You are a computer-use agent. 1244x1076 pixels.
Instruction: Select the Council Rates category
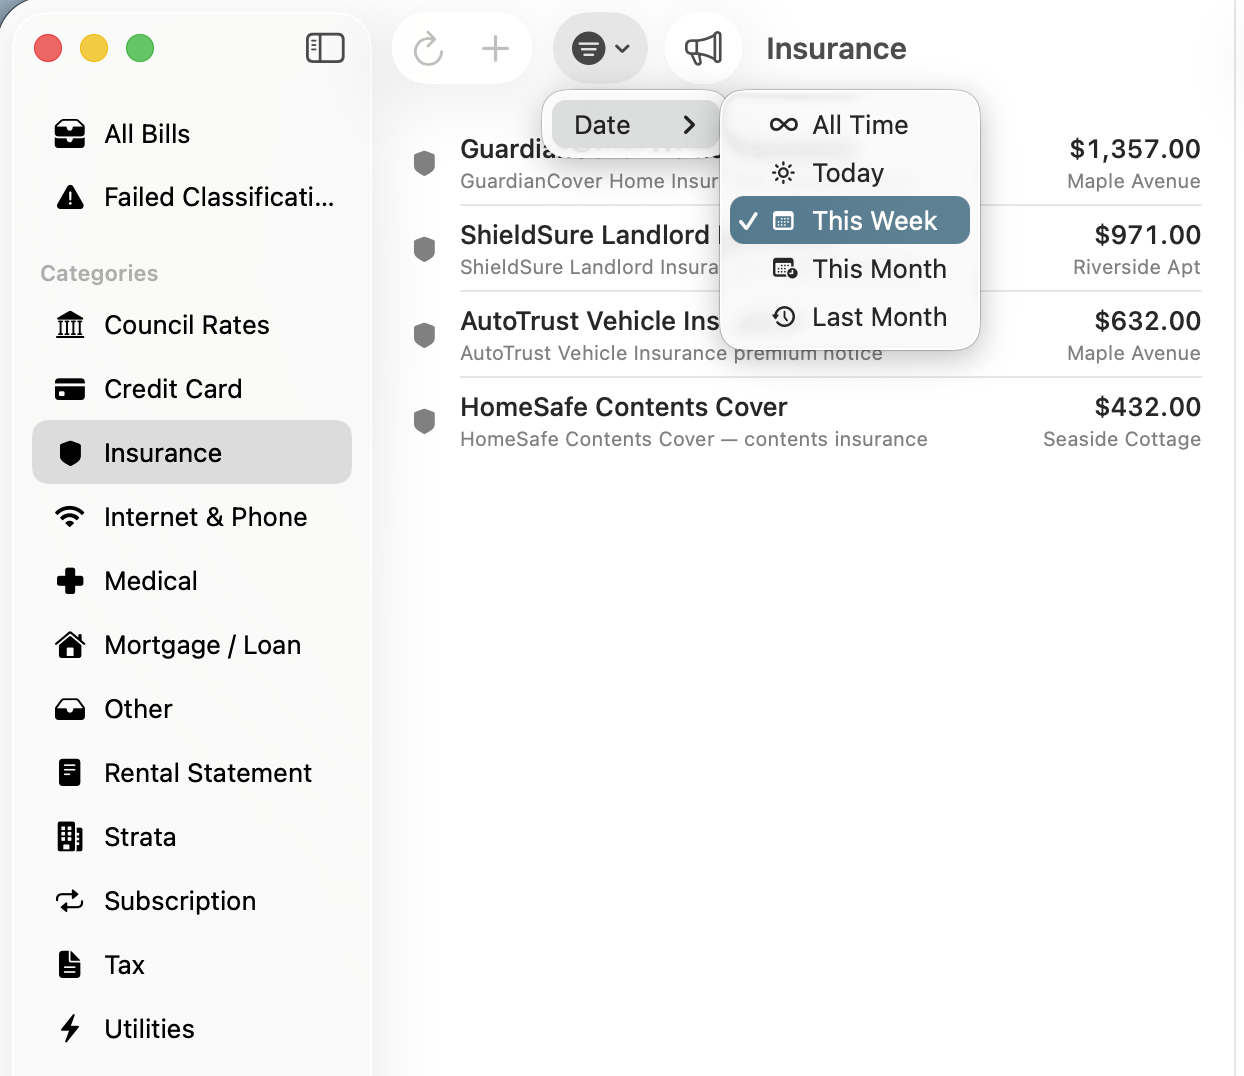click(192, 325)
